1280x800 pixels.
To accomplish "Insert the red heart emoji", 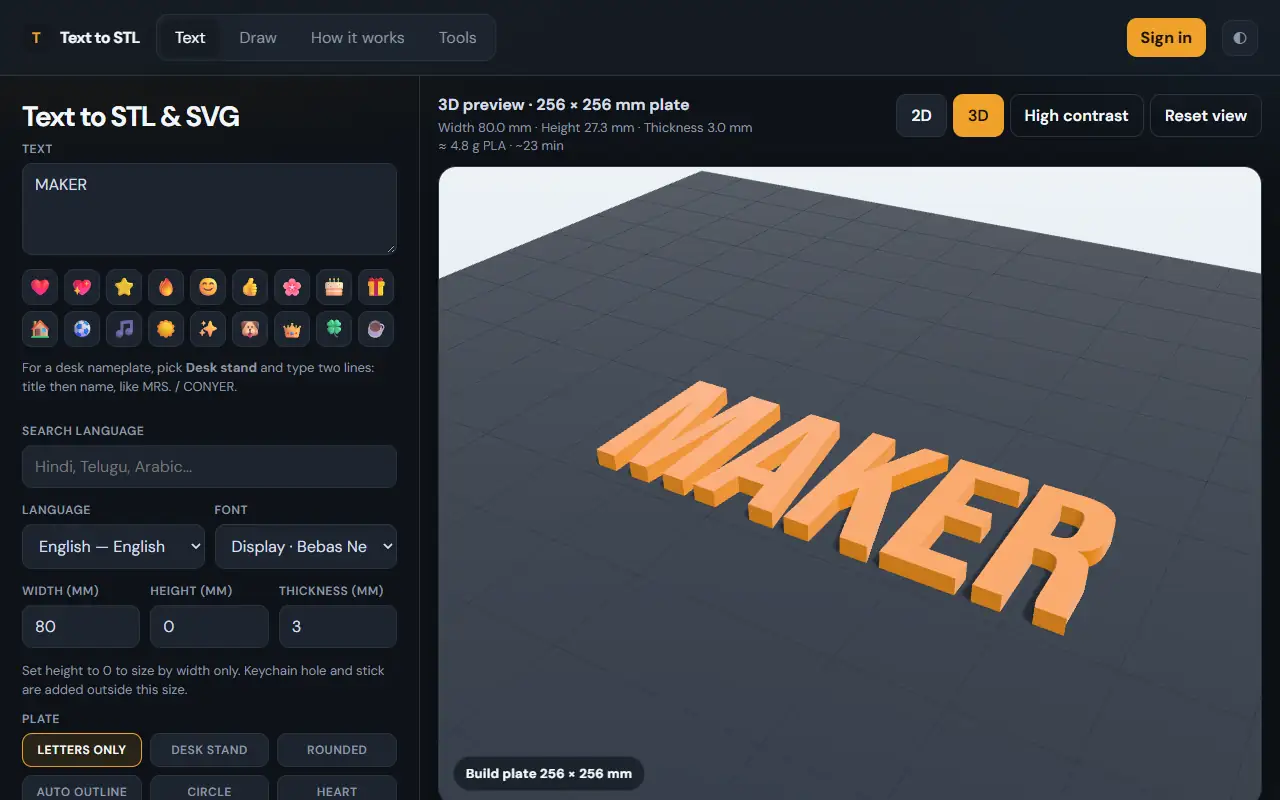I will point(40,287).
